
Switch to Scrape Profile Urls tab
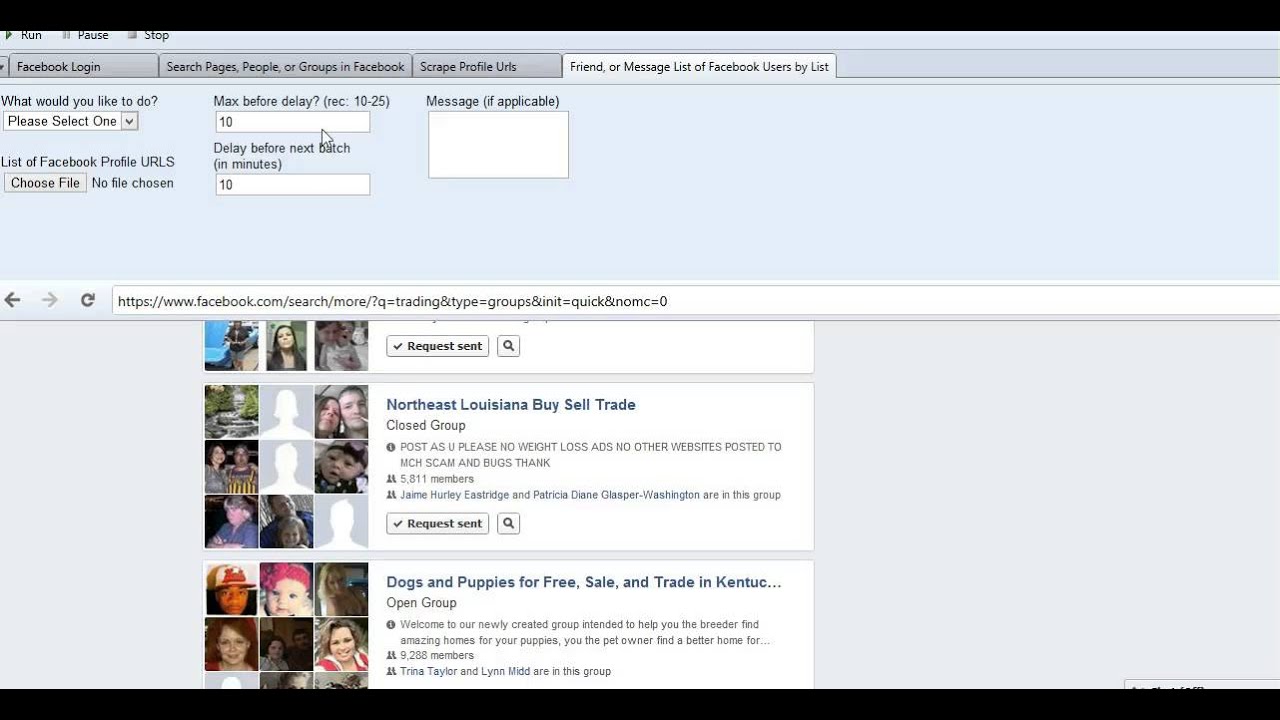point(487,66)
